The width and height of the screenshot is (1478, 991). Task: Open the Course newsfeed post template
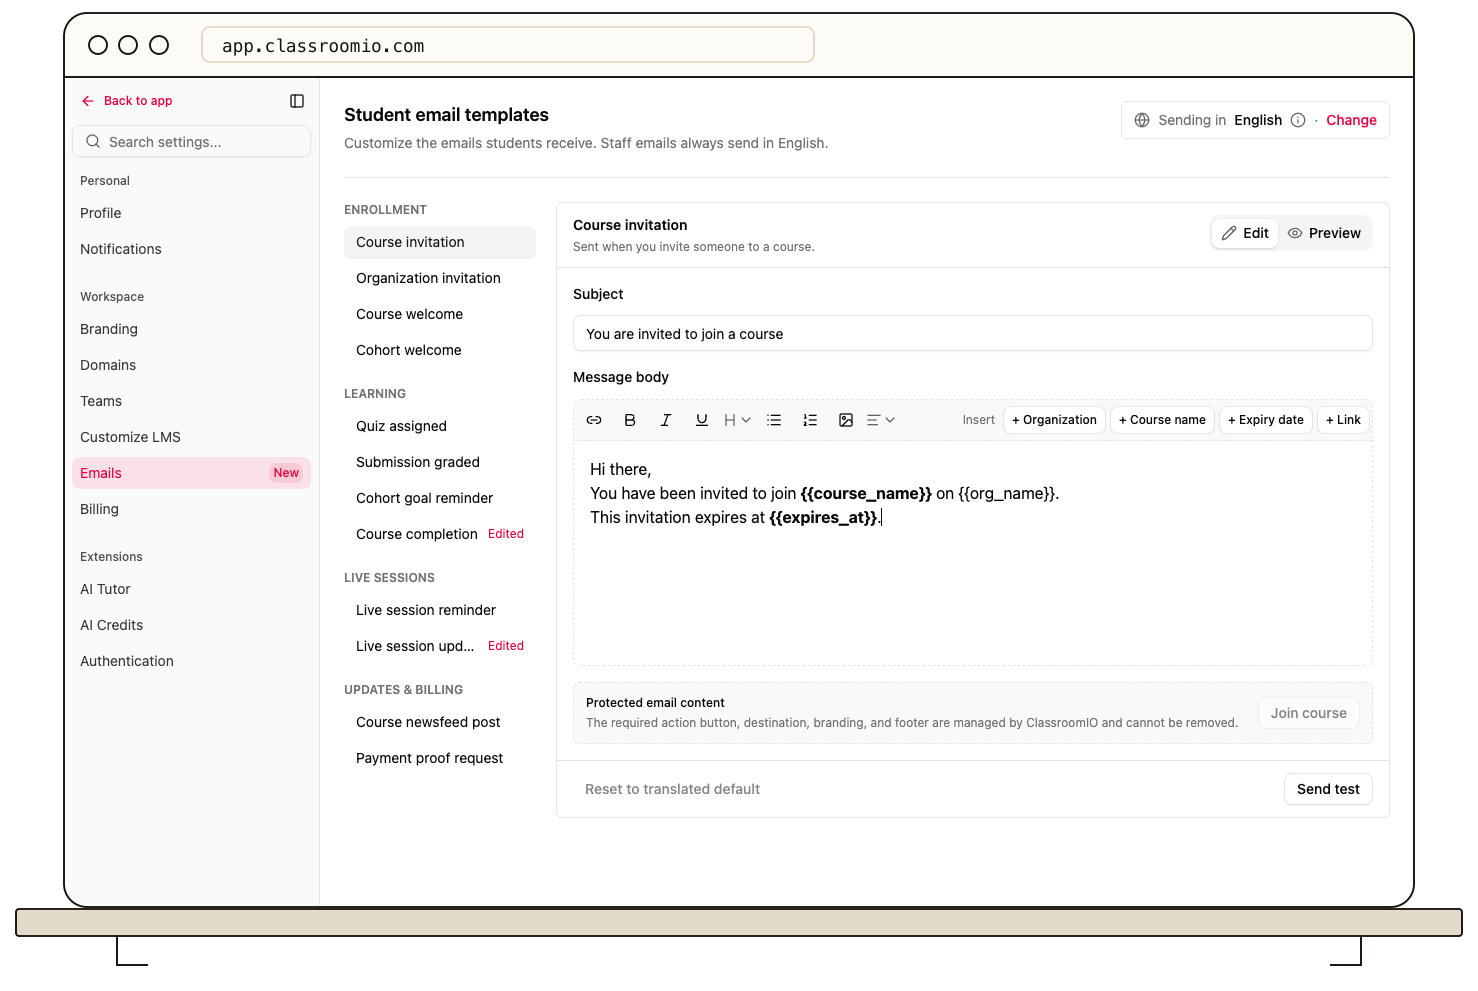pyautogui.click(x=440, y=722)
